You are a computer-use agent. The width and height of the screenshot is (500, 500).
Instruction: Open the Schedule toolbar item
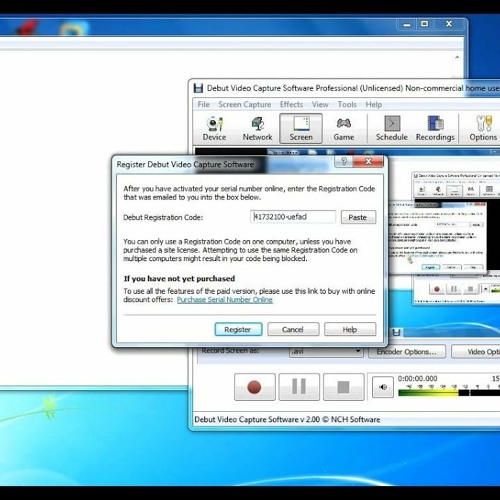click(392, 129)
